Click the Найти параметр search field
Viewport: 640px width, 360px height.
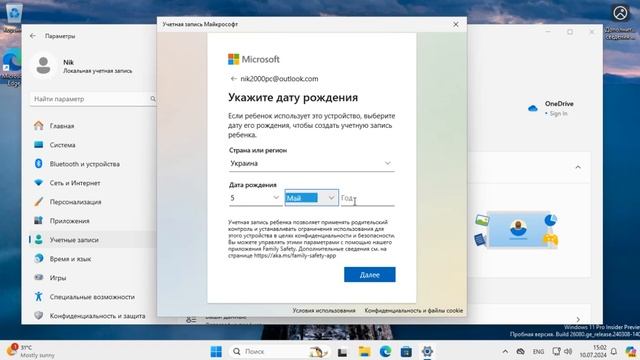click(93, 99)
